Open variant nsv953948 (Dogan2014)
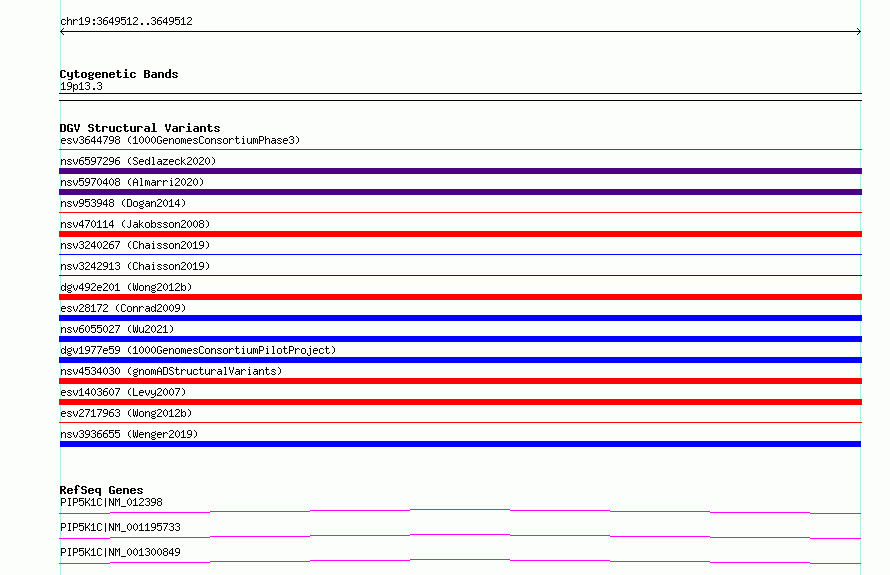 pos(123,203)
